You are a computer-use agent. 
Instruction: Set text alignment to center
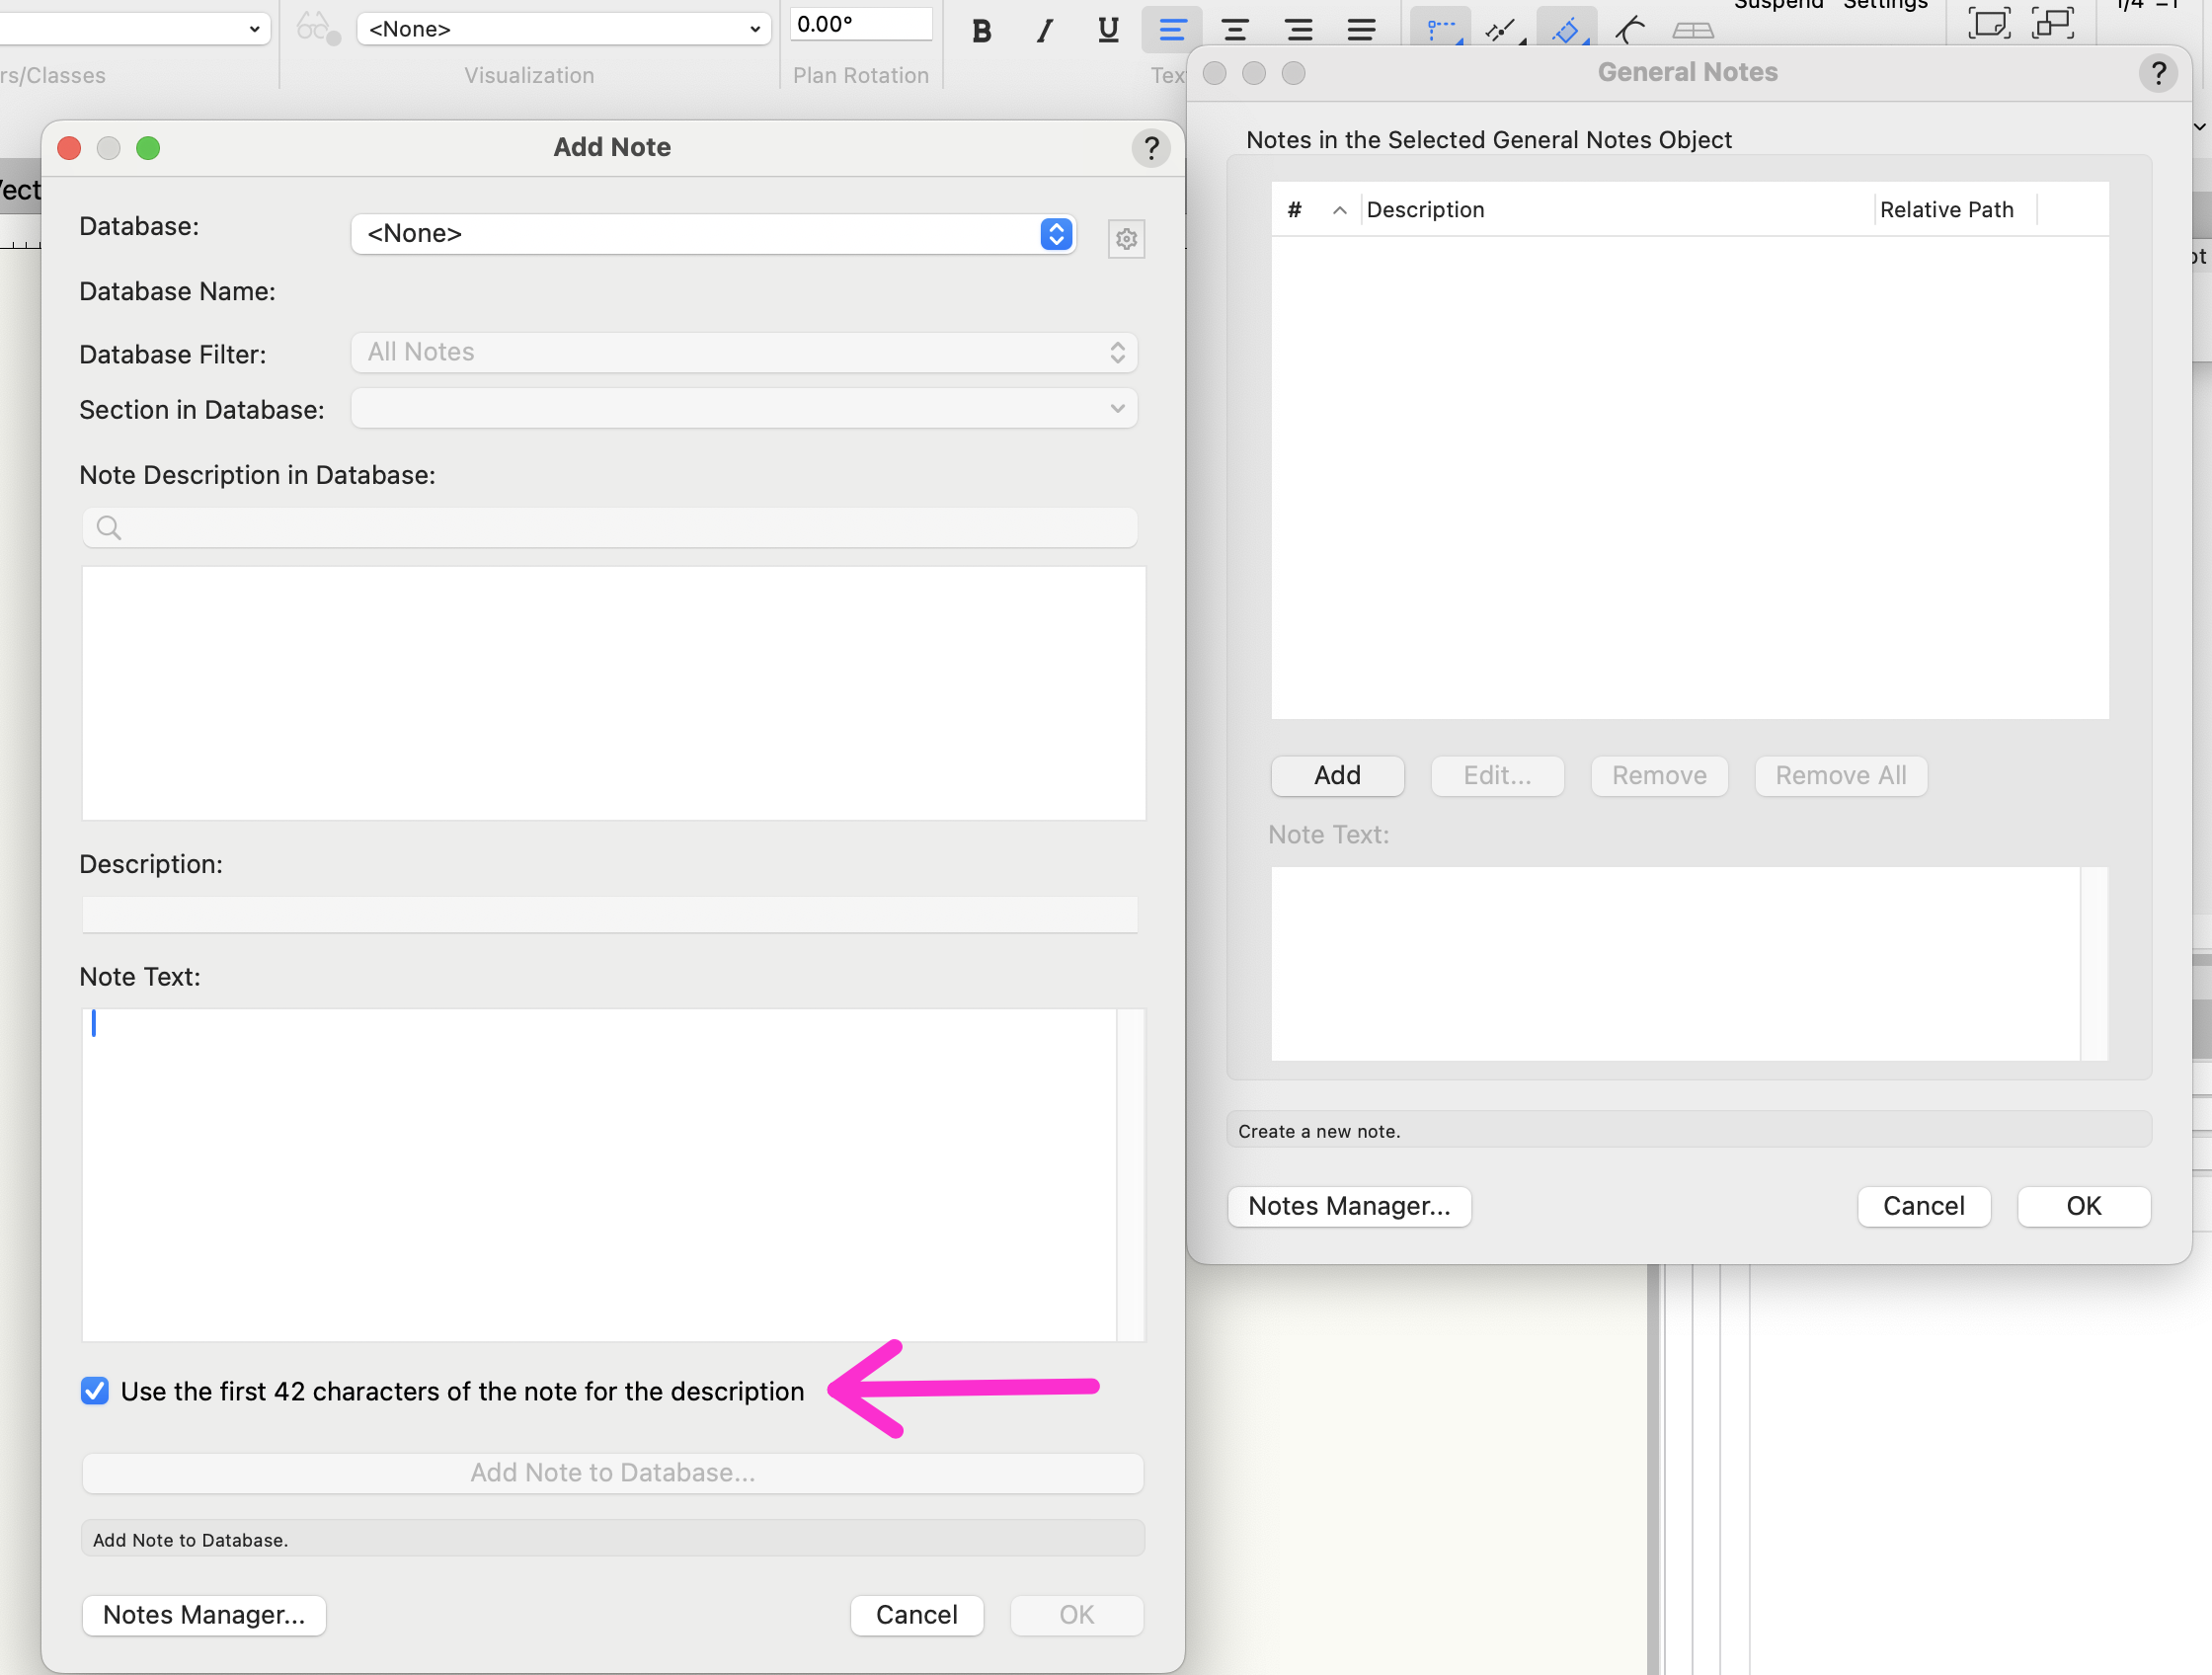coord(1235,30)
